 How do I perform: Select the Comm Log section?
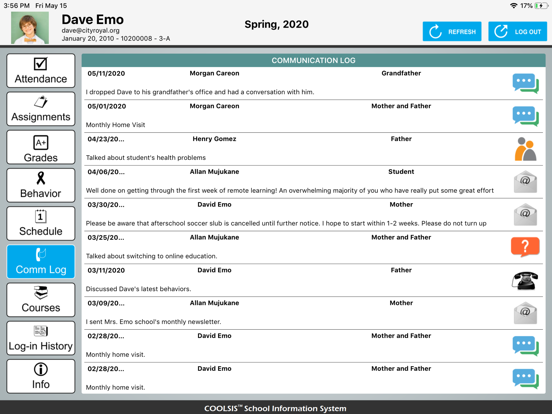(40, 262)
